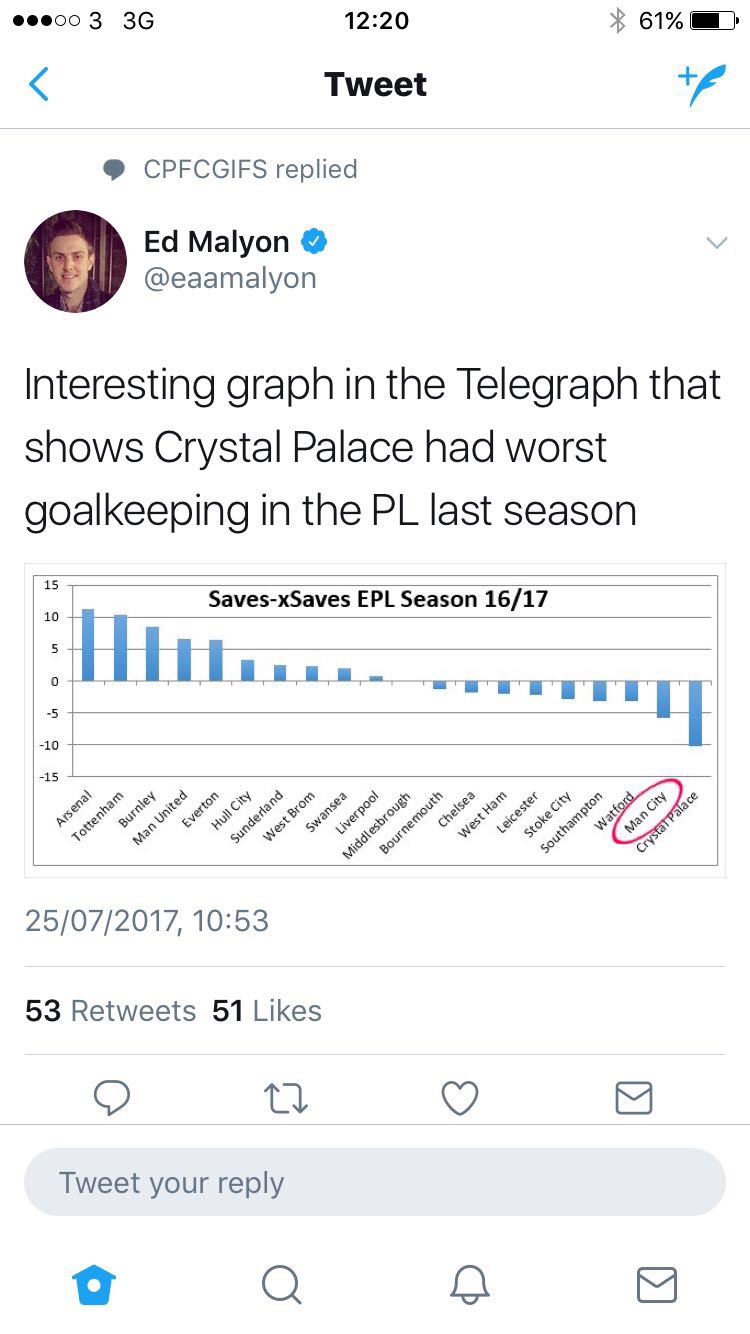The height and width of the screenshot is (1334, 750).
Task: Open the Home tab
Action: click(x=95, y=1284)
